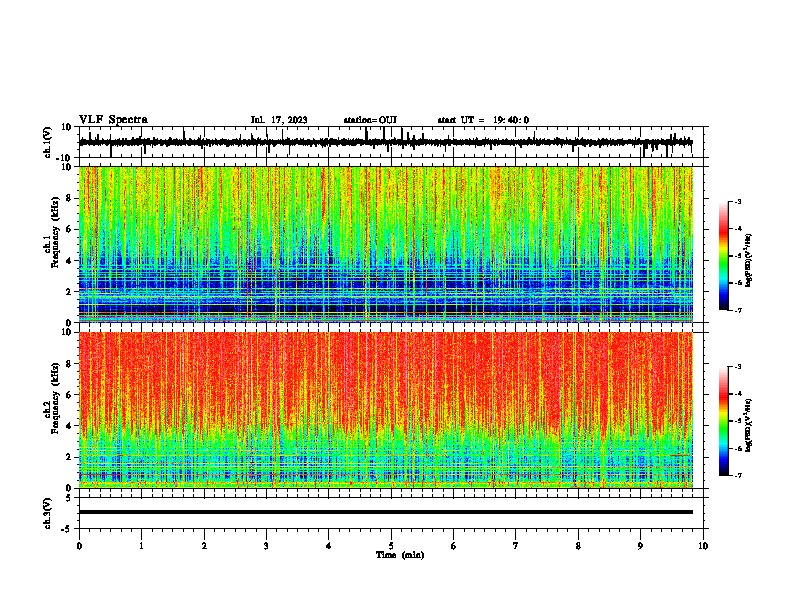Click time axis tick label "5"
The image size is (792, 612).
pyautogui.click(x=391, y=546)
